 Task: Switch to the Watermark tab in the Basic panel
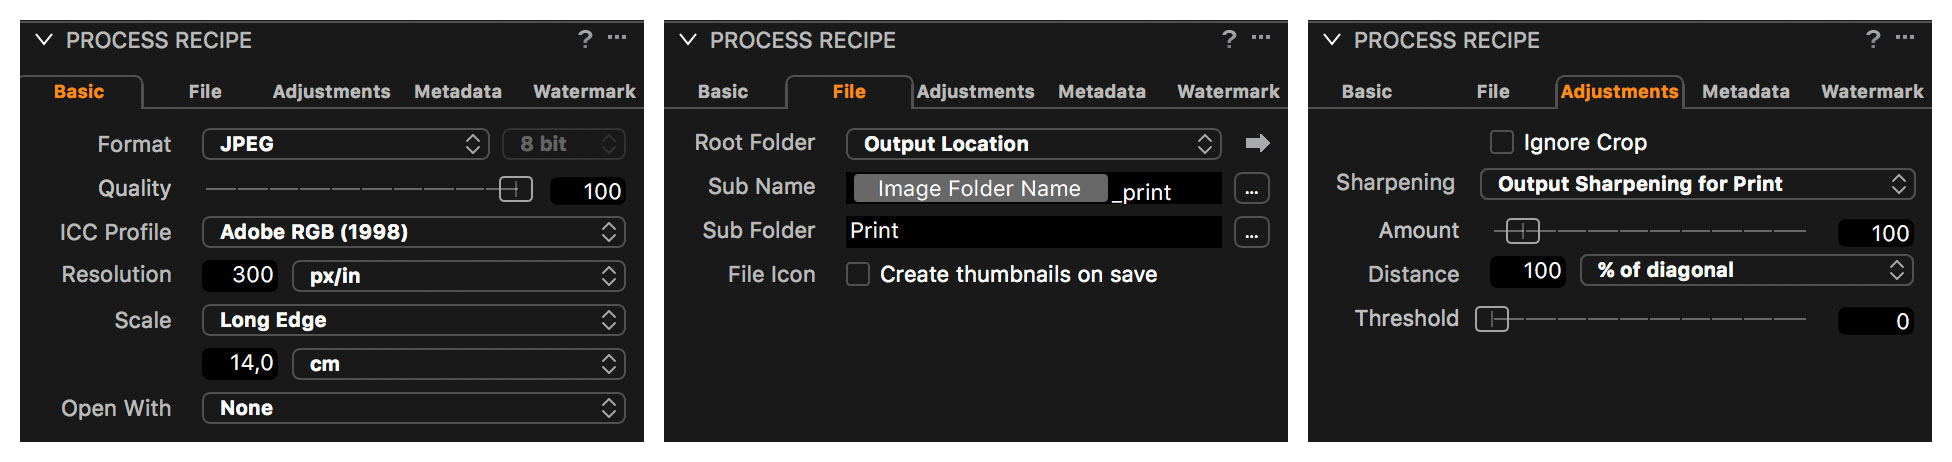tap(584, 91)
